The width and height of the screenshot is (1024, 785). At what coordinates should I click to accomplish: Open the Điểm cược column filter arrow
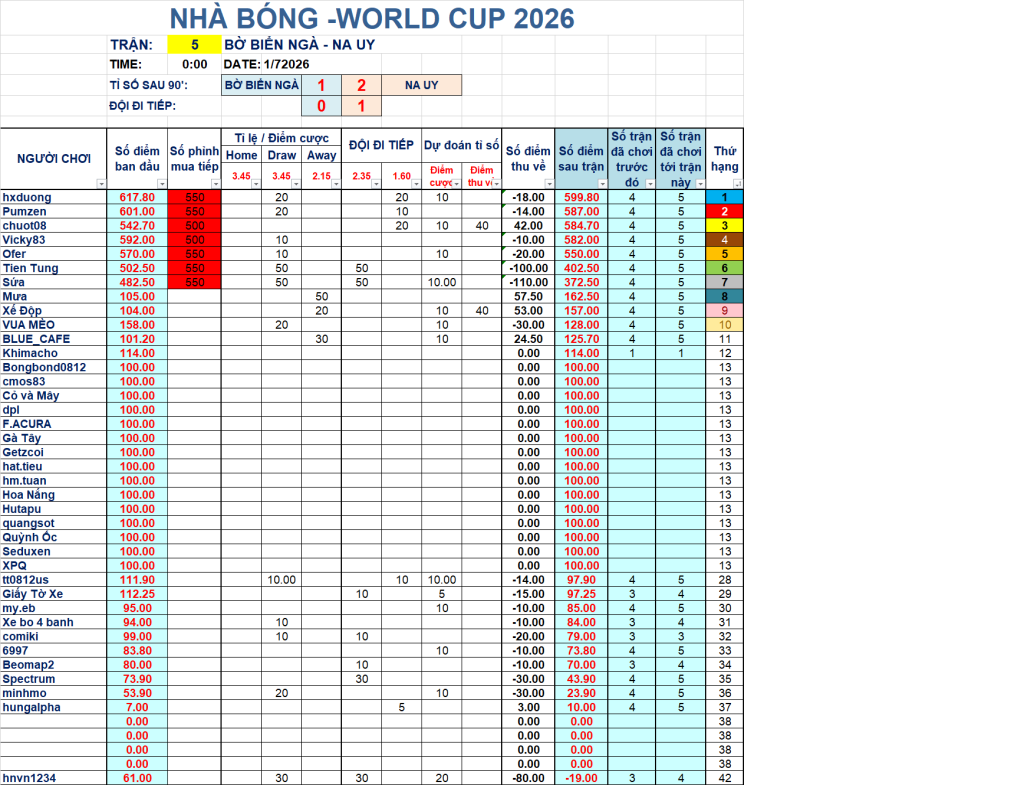click(456, 184)
